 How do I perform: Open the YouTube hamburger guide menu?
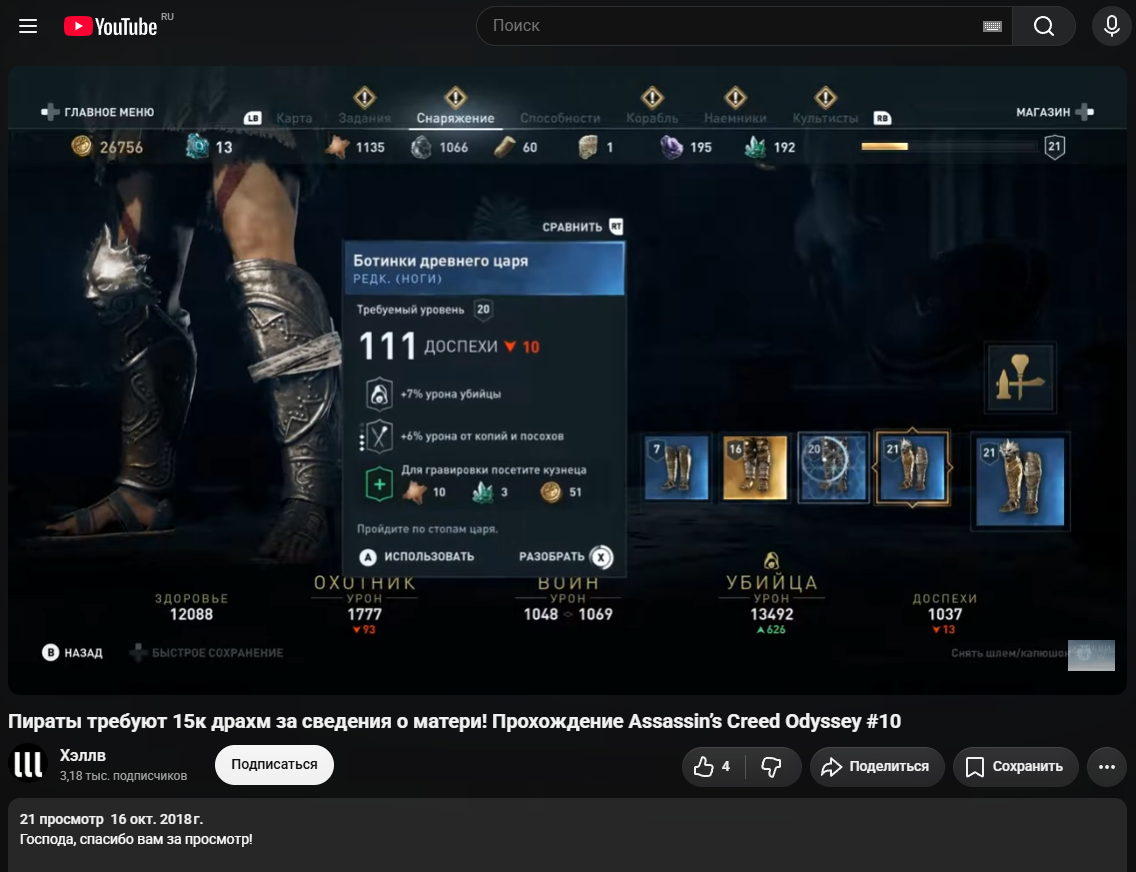click(28, 26)
